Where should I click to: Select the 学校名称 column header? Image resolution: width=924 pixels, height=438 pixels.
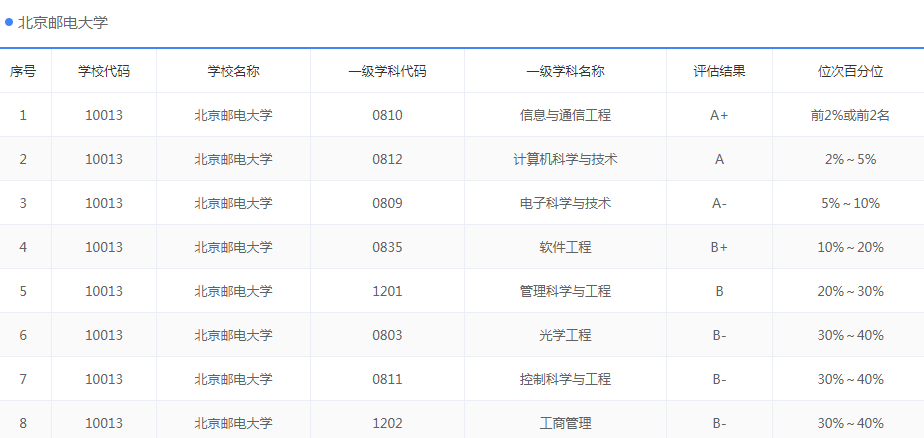[233, 71]
